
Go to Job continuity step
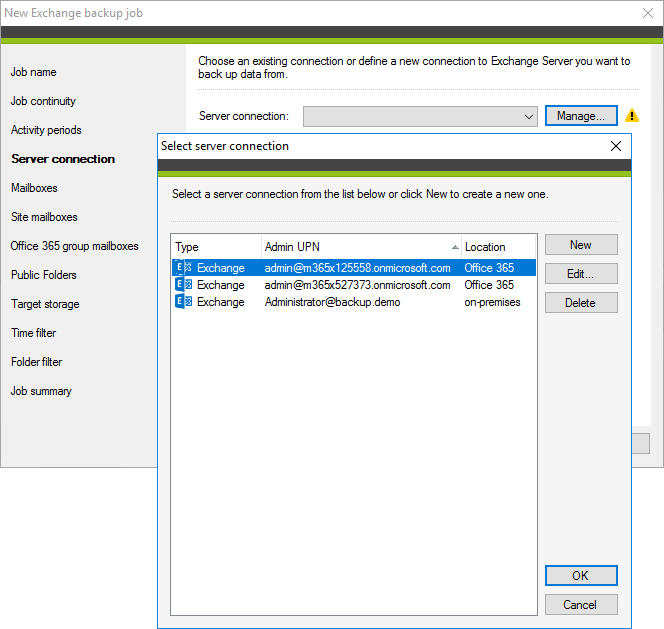(43, 101)
